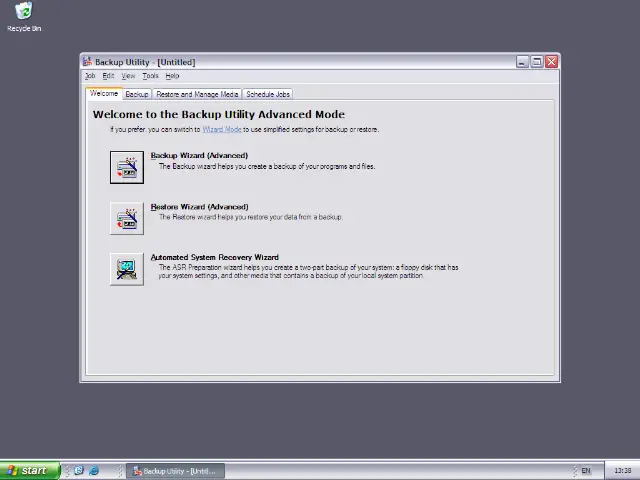Click the Backup Utility title bar icon
640x480 pixels.
pos(88,62)
